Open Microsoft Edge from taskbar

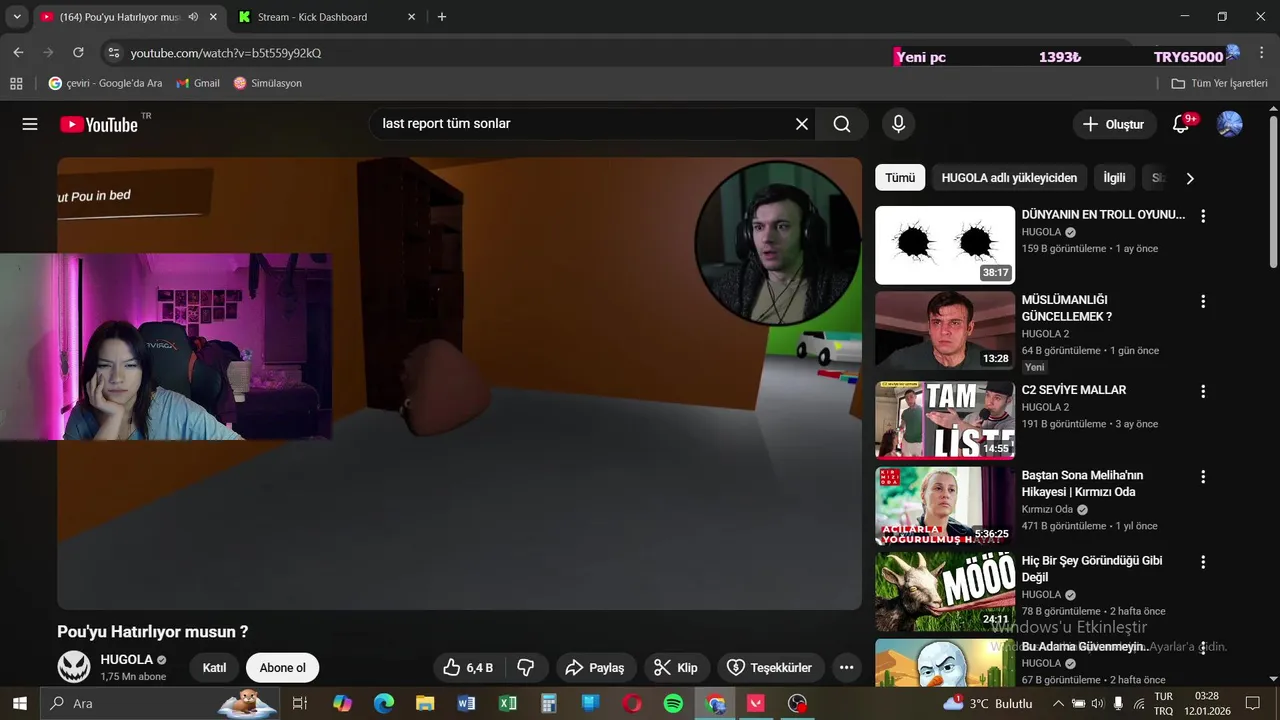click(x=384, y=703)
